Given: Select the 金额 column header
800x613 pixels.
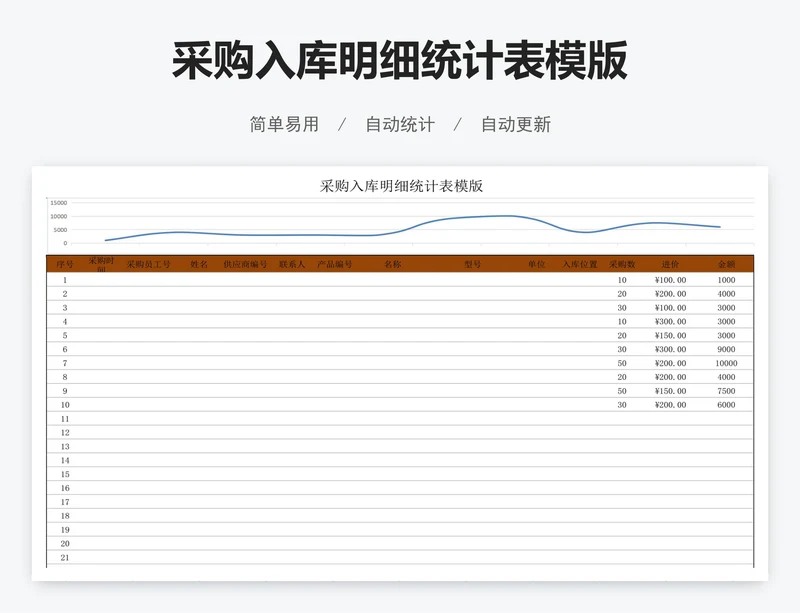Looking at the screenshot, I should [x=726, y=265].
